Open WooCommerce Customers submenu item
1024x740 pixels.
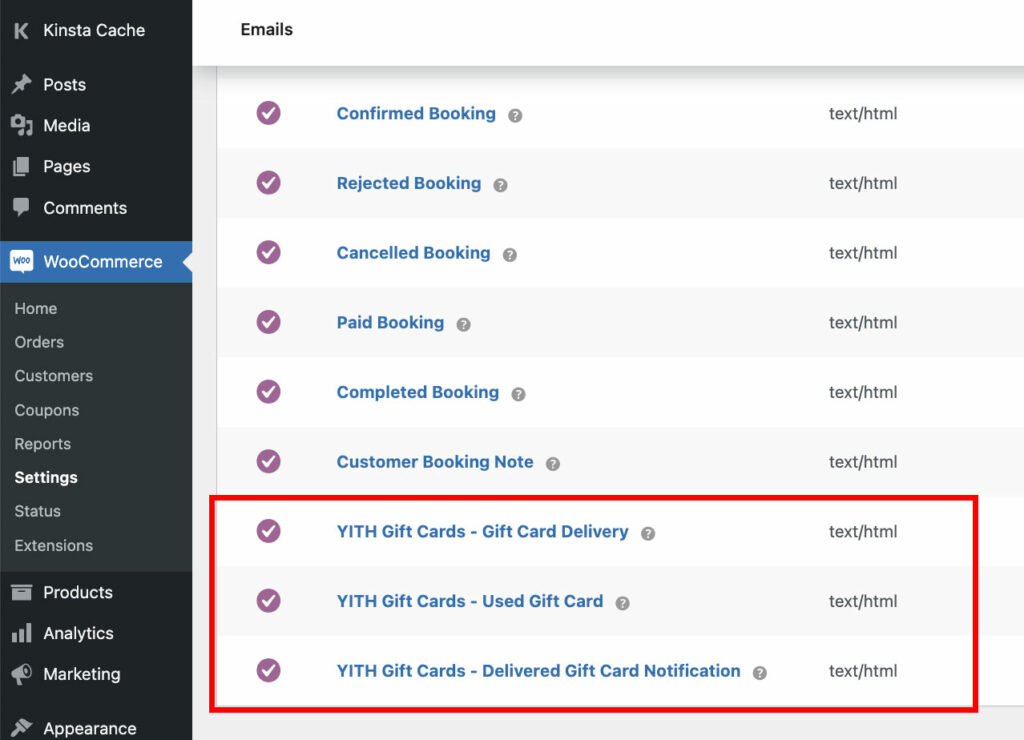54,376
